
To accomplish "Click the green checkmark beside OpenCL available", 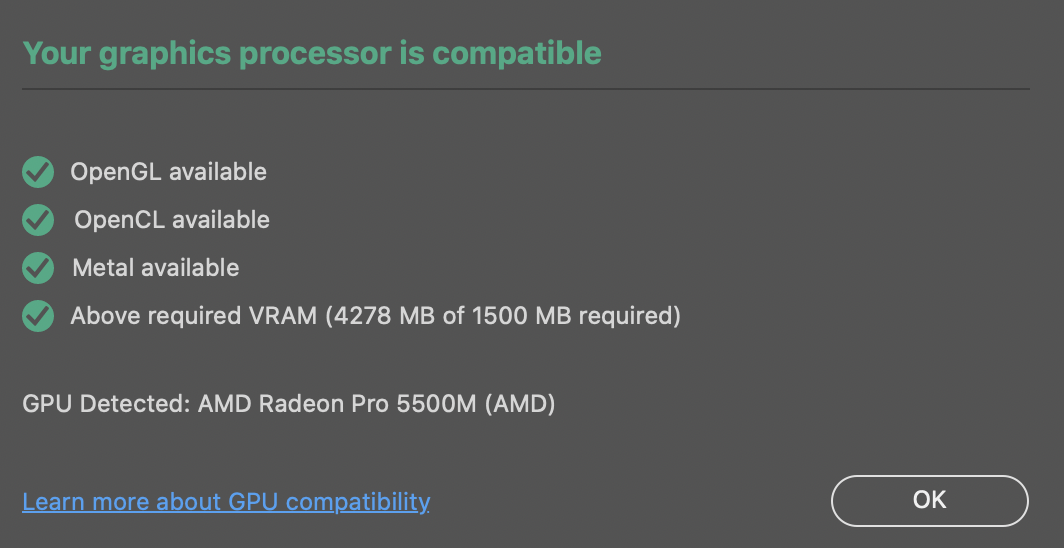I will coord(38,219).
